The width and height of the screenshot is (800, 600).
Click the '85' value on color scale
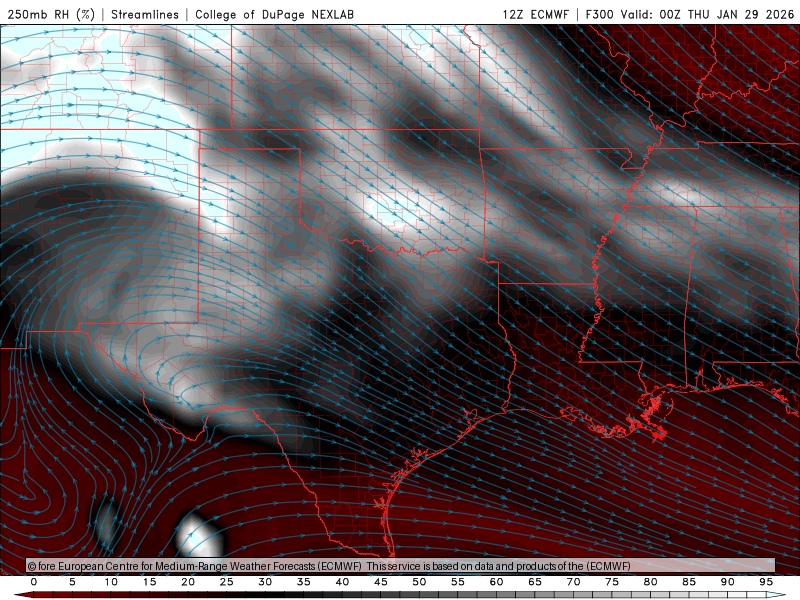(x=689, y=582)
